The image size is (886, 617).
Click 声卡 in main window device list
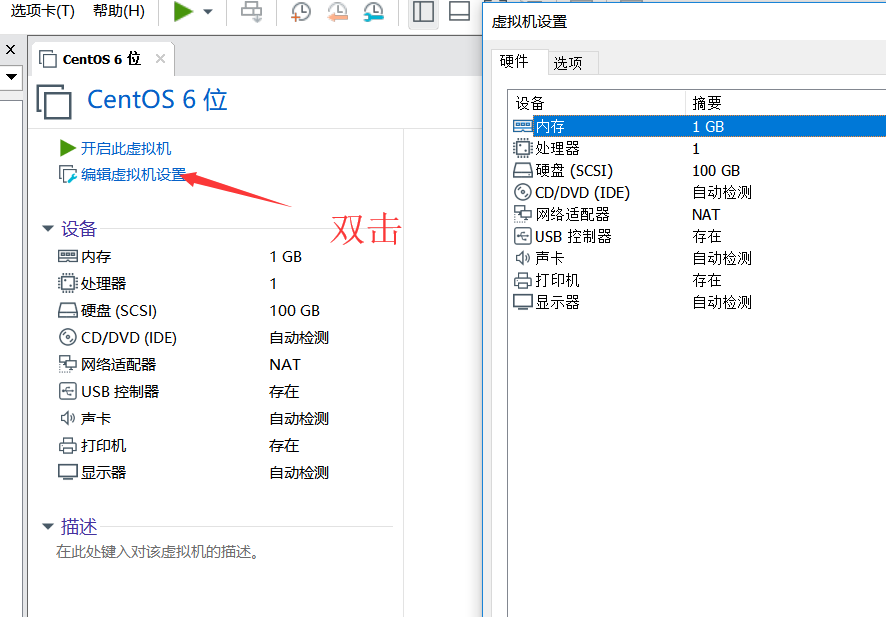click(x=96, y=419)
